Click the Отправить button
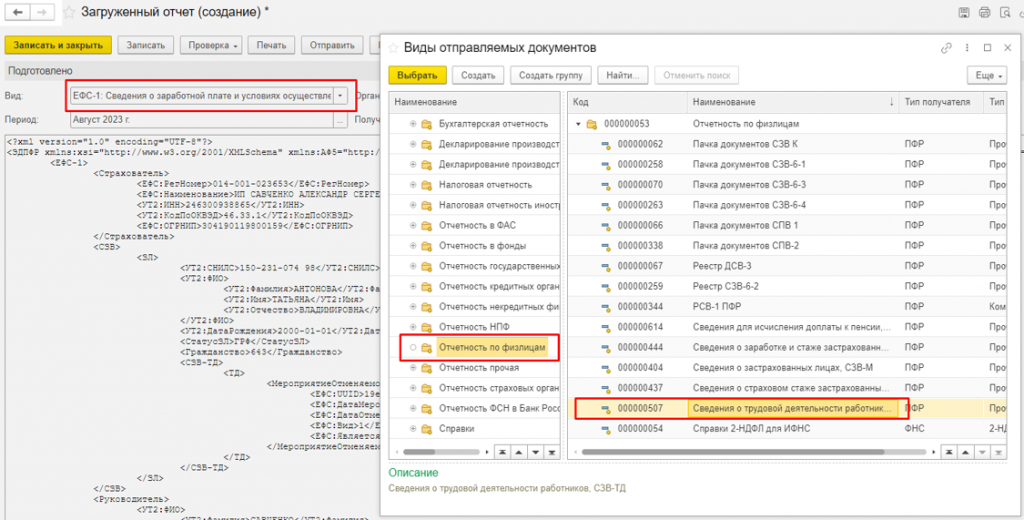 click(332, 45)
